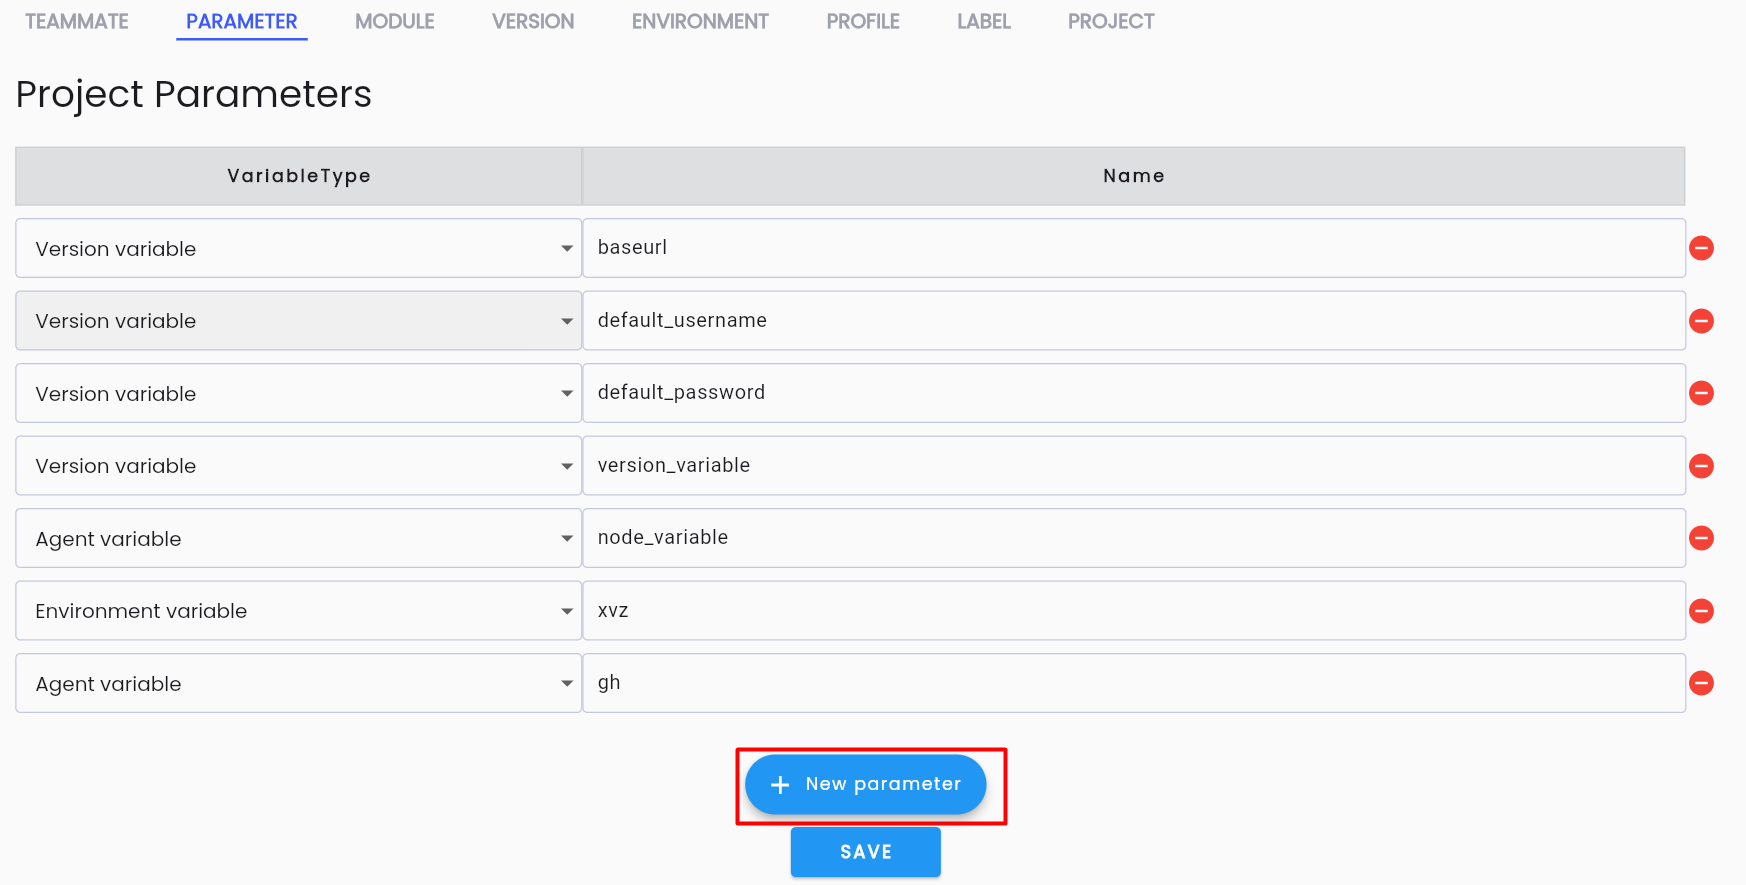Change variable type for gh row
Image resolution: width=1746 pixels, height=885 pixels.
coord(298,683)
